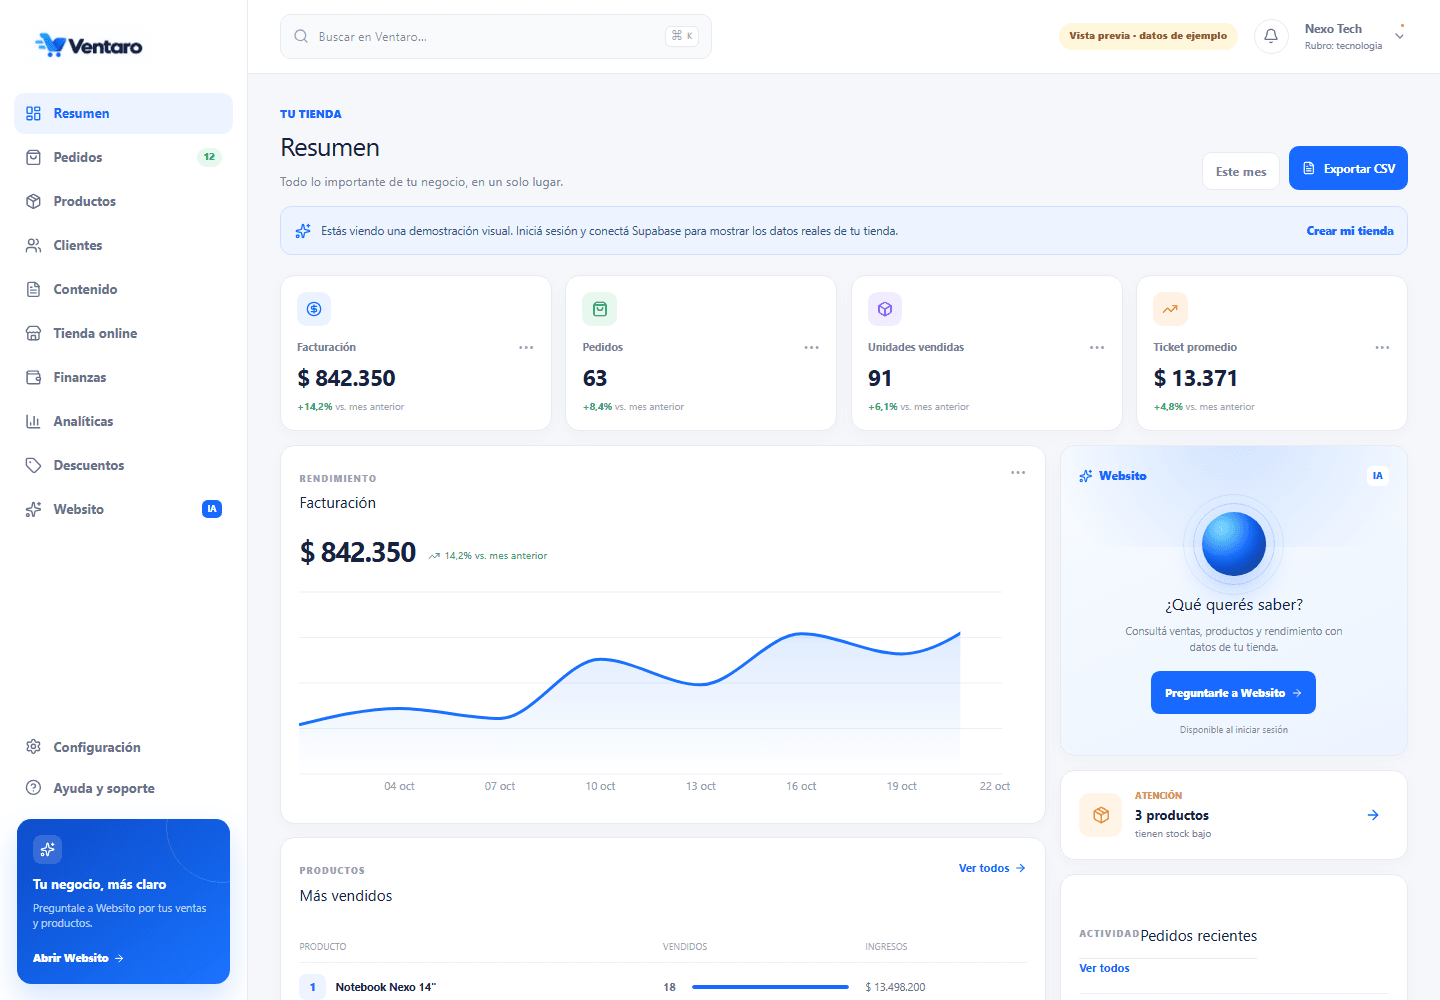Viewport: 1440px width, 1000px height.
Task: Open Pedidos card options menu
Action: pyautogui.click(x=812, y=348)
